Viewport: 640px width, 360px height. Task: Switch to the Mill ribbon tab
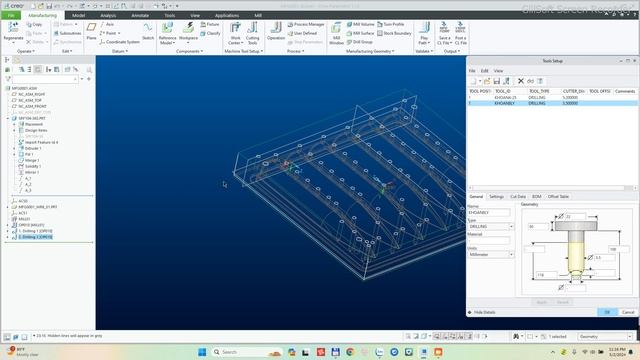click(258, 16)
